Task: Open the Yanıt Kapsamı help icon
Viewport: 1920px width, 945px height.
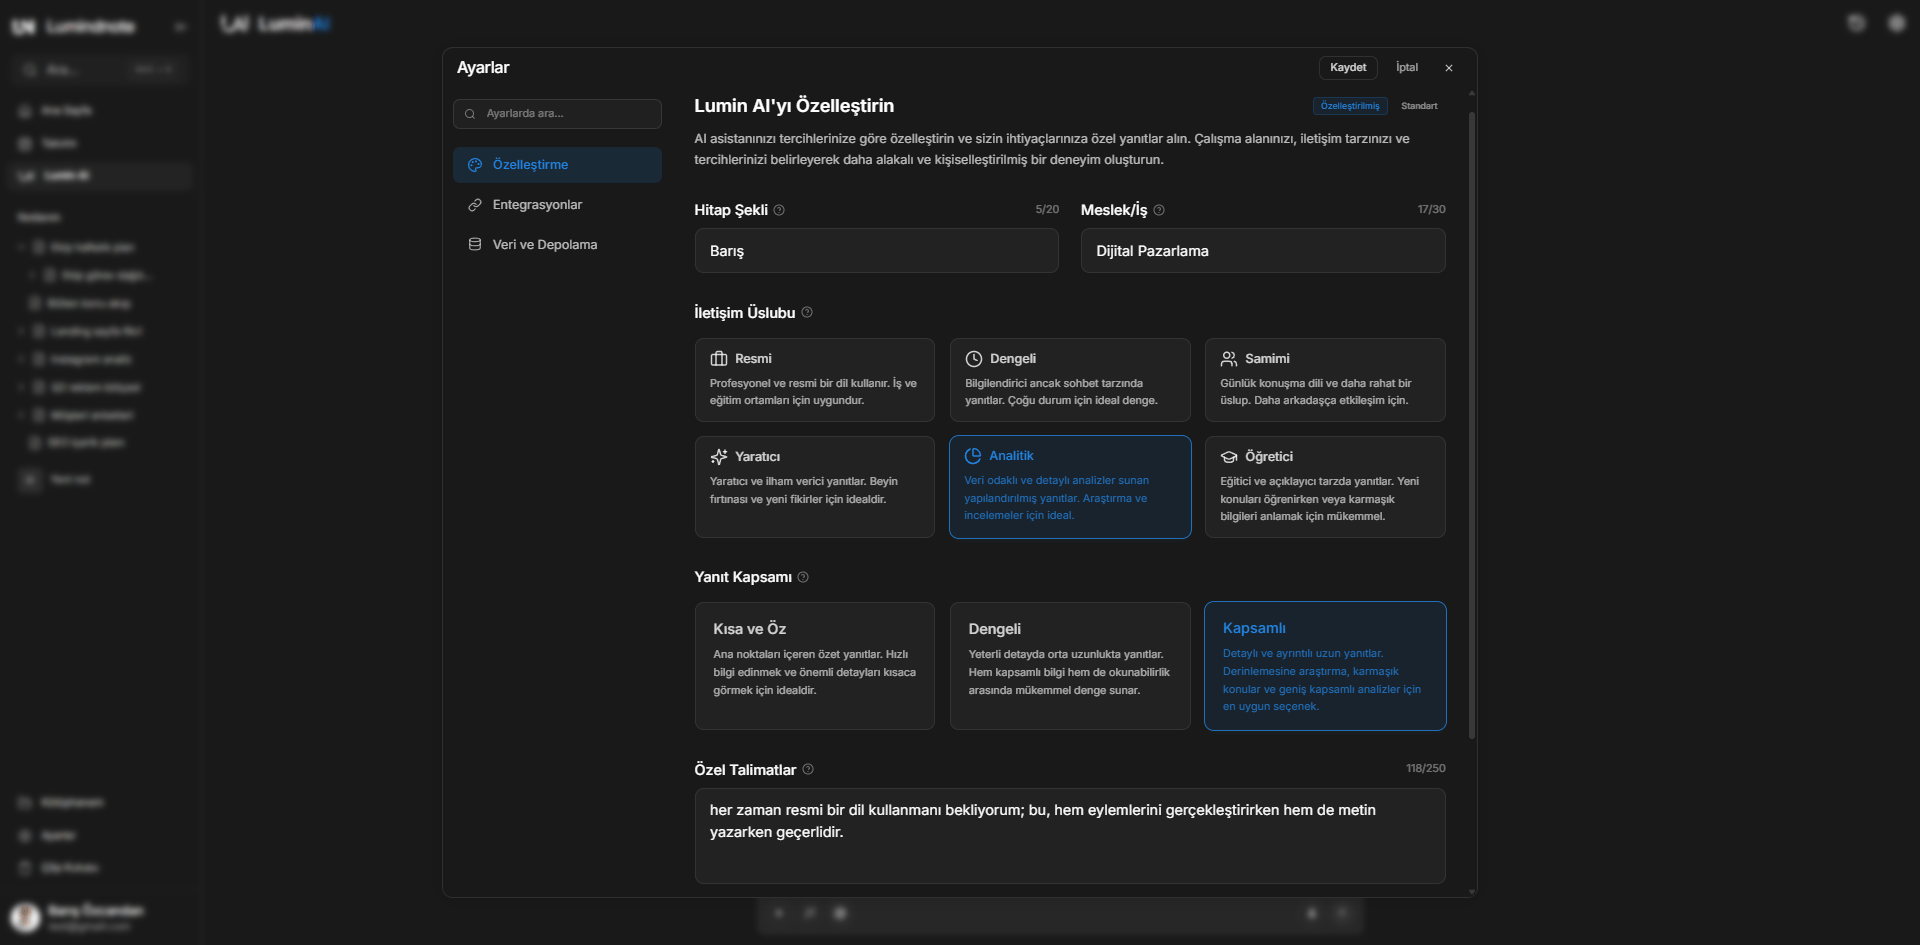Action: pyautogui.click(x=803, y=577)
